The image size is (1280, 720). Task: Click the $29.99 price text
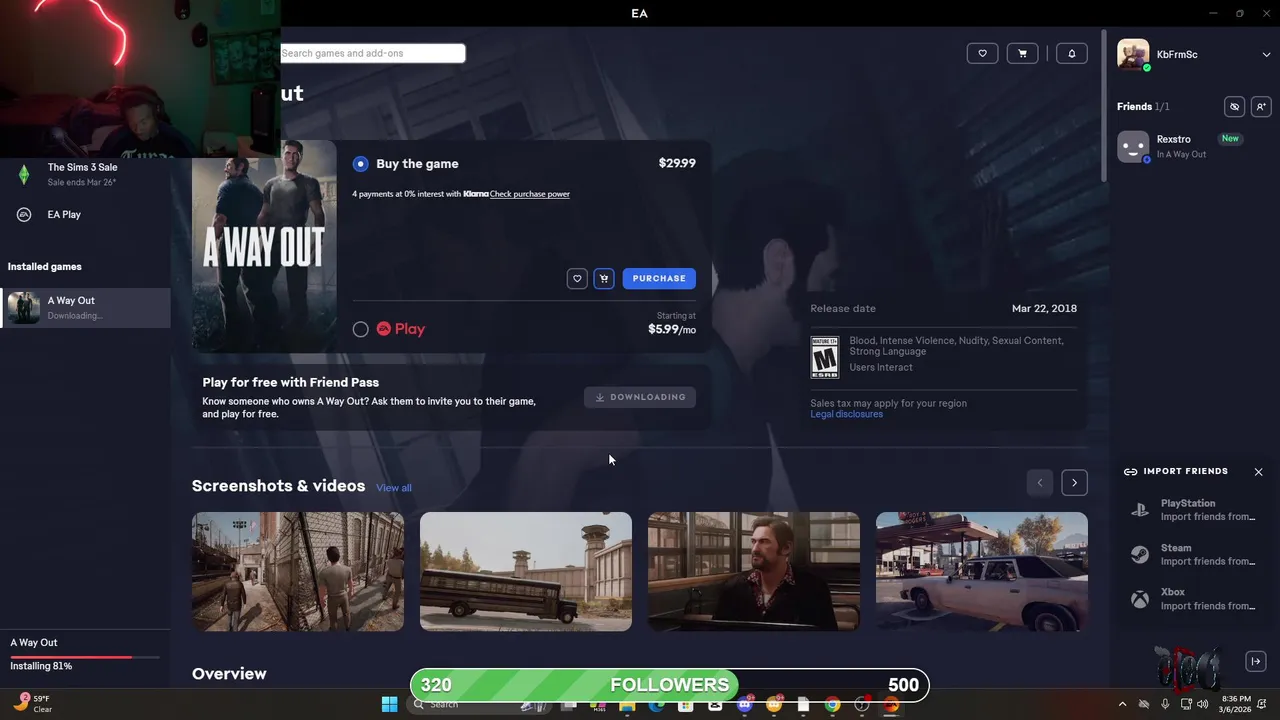(x=677, y=163)
